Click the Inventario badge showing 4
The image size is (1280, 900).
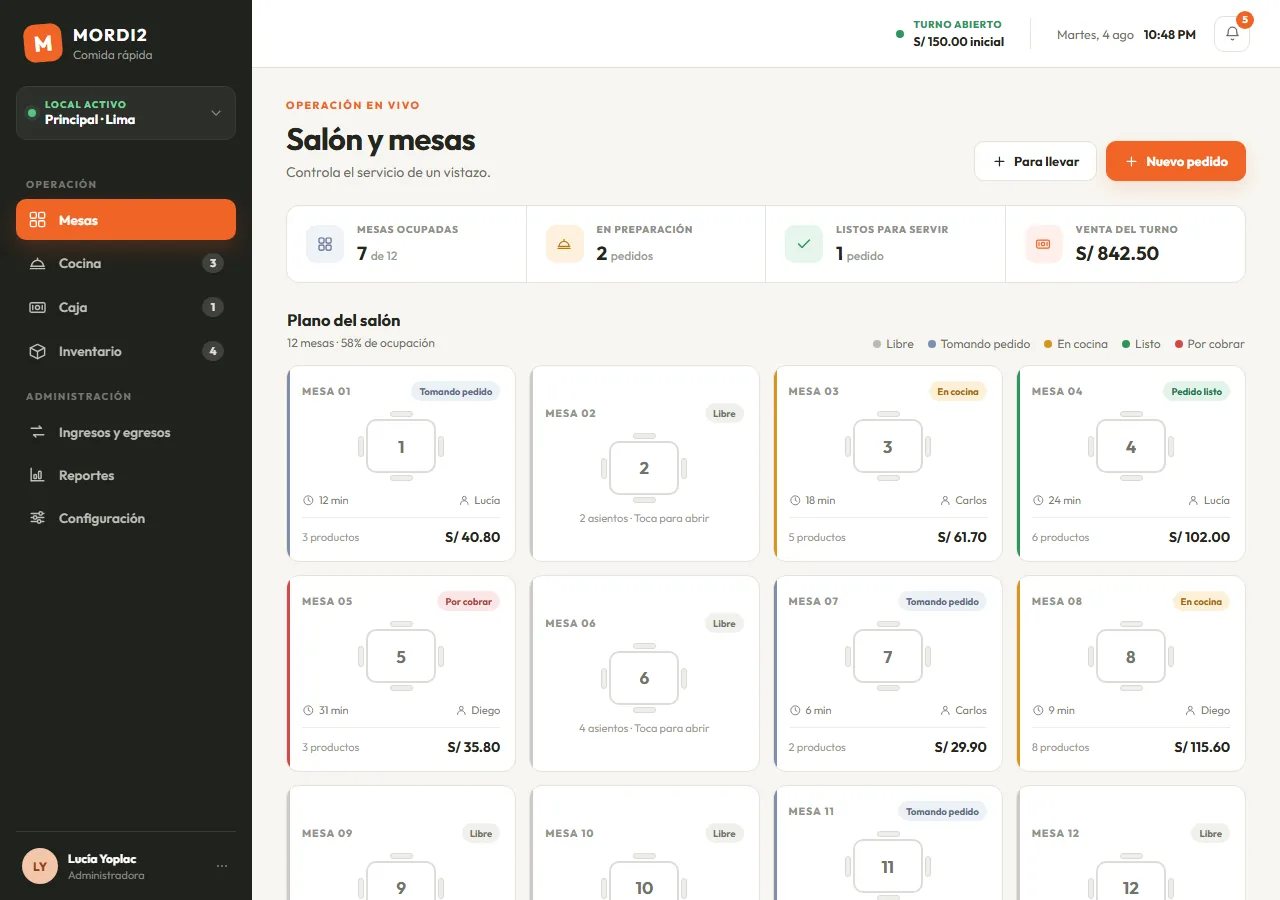point(212,352)
